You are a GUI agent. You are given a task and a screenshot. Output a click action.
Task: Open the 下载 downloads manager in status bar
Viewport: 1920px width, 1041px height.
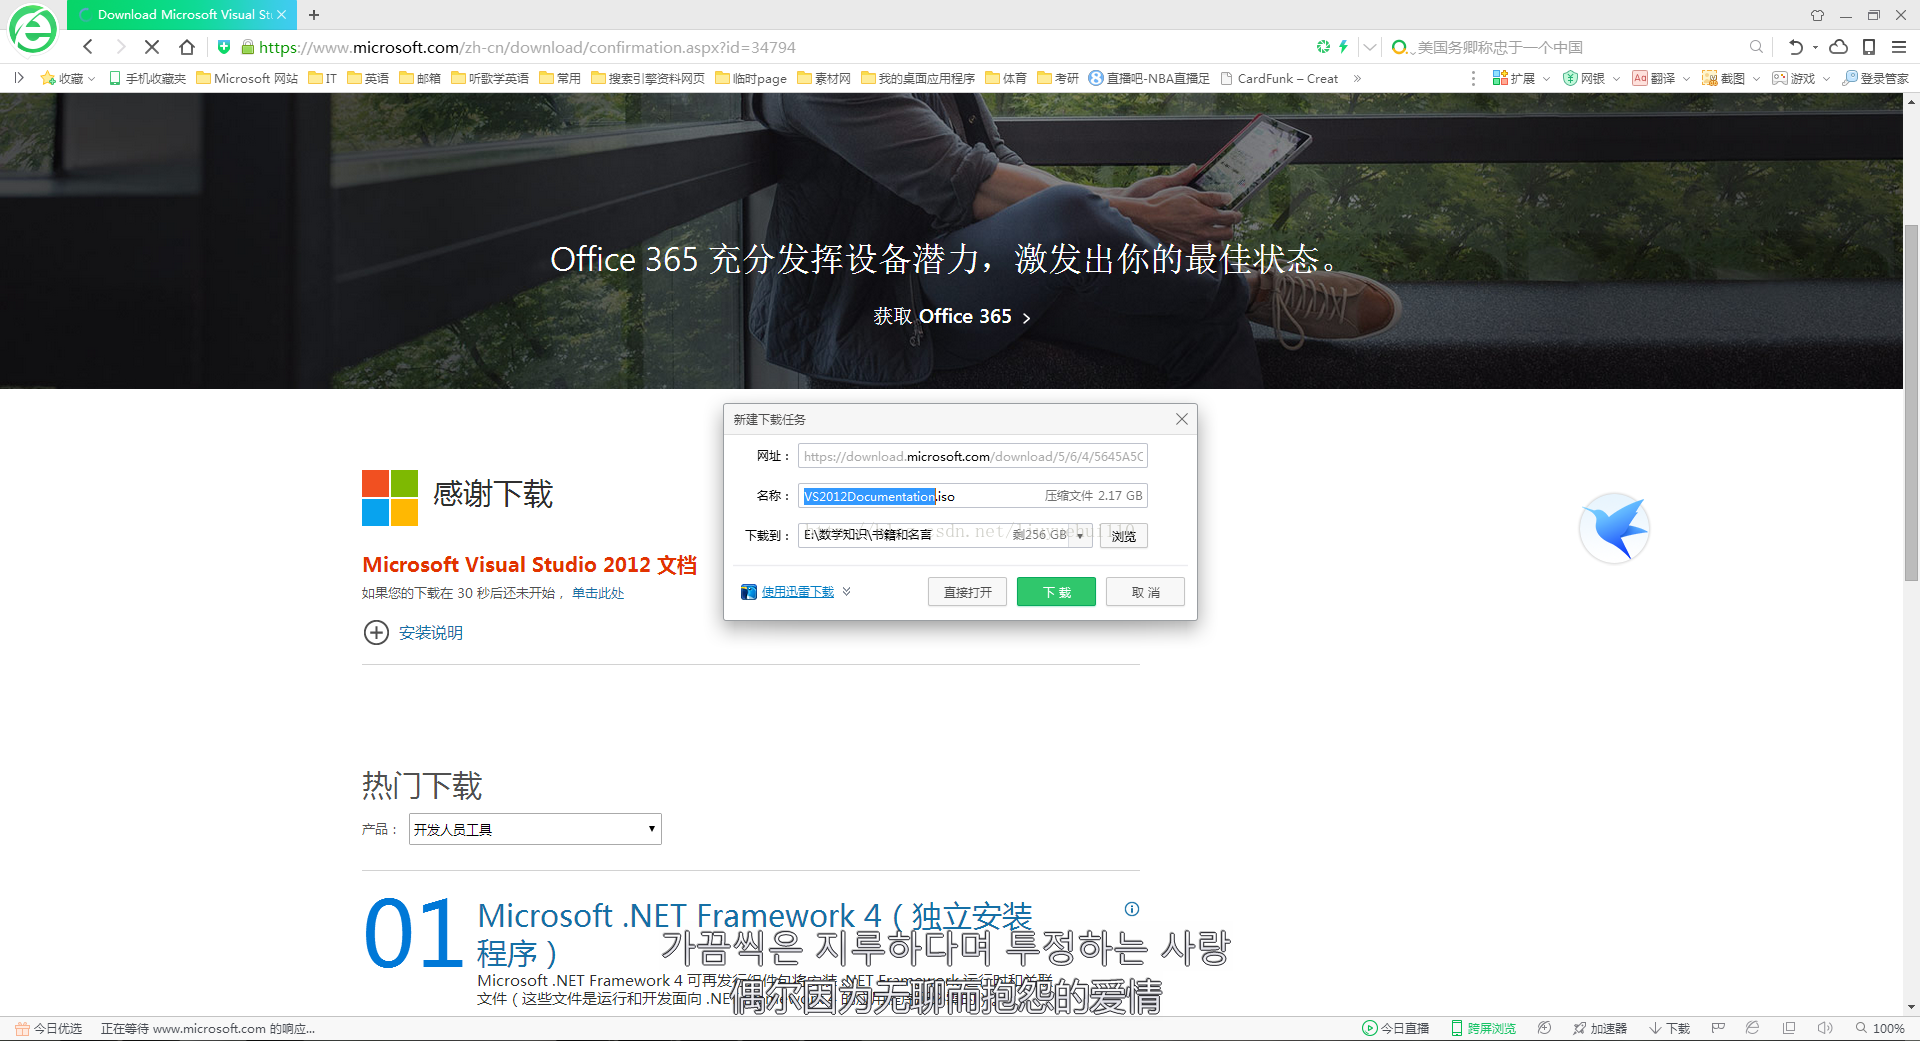pos(1670,1028)
